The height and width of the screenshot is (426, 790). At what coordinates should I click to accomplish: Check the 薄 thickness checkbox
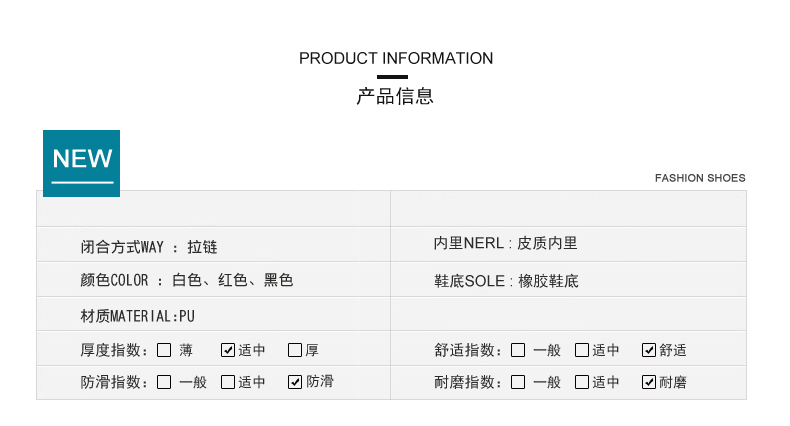(164, 350)
